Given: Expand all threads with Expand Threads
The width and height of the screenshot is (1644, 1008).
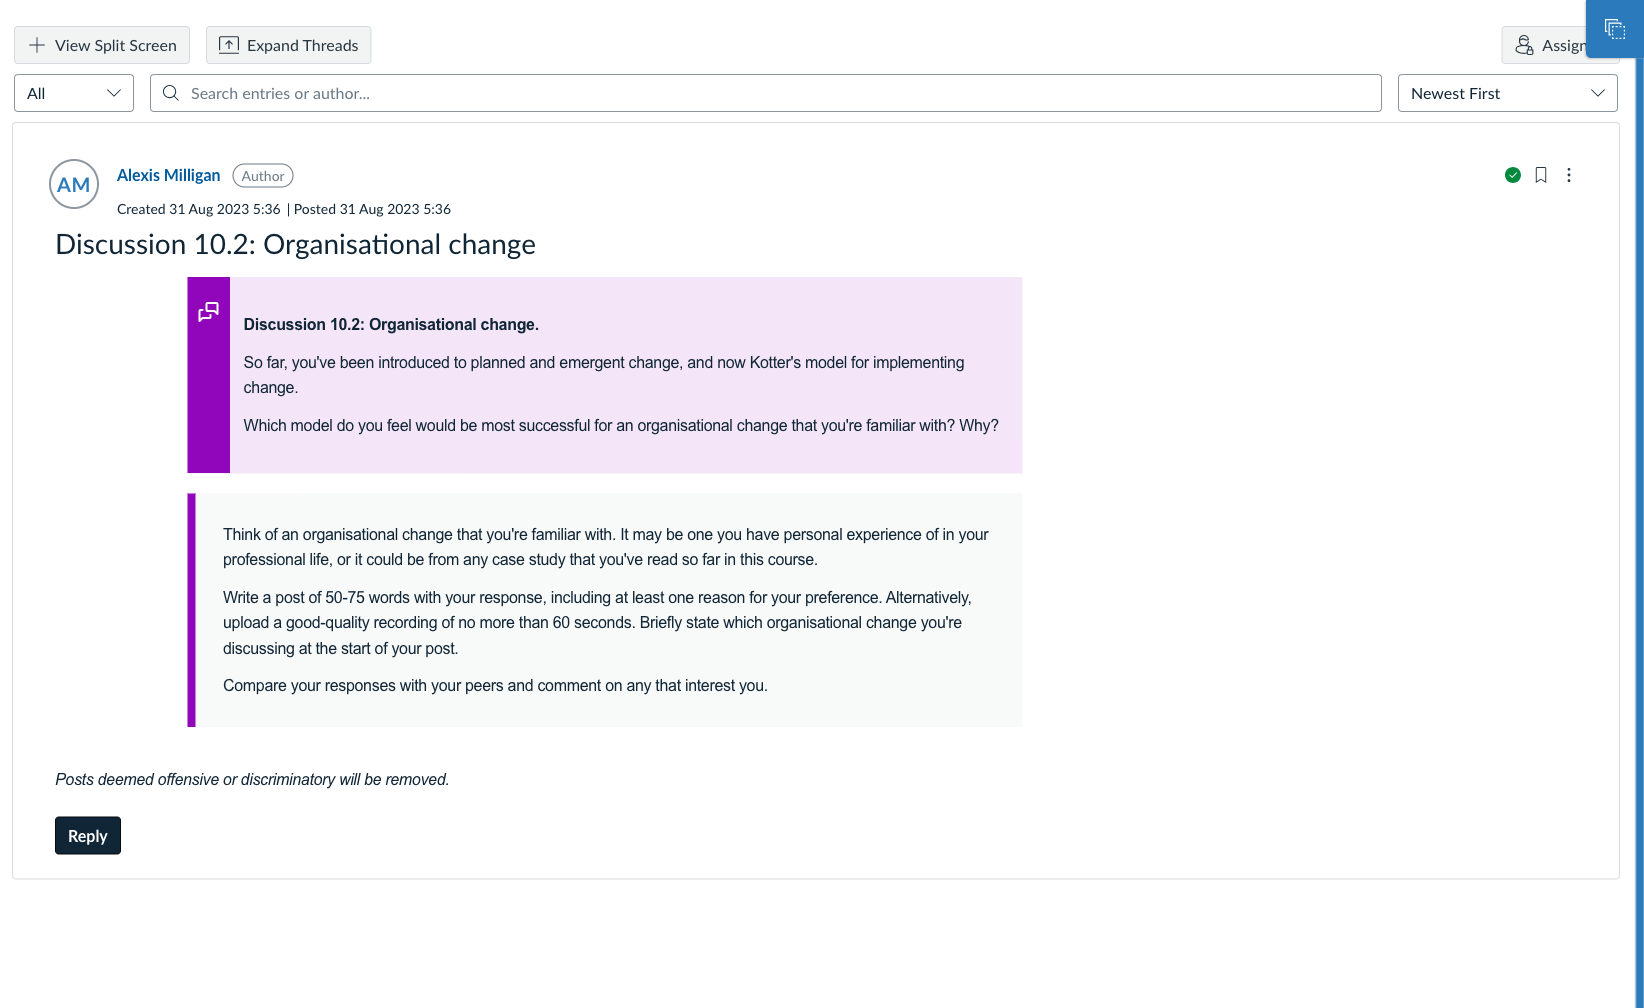Looking at the screenshot, I should pos(288,44).
